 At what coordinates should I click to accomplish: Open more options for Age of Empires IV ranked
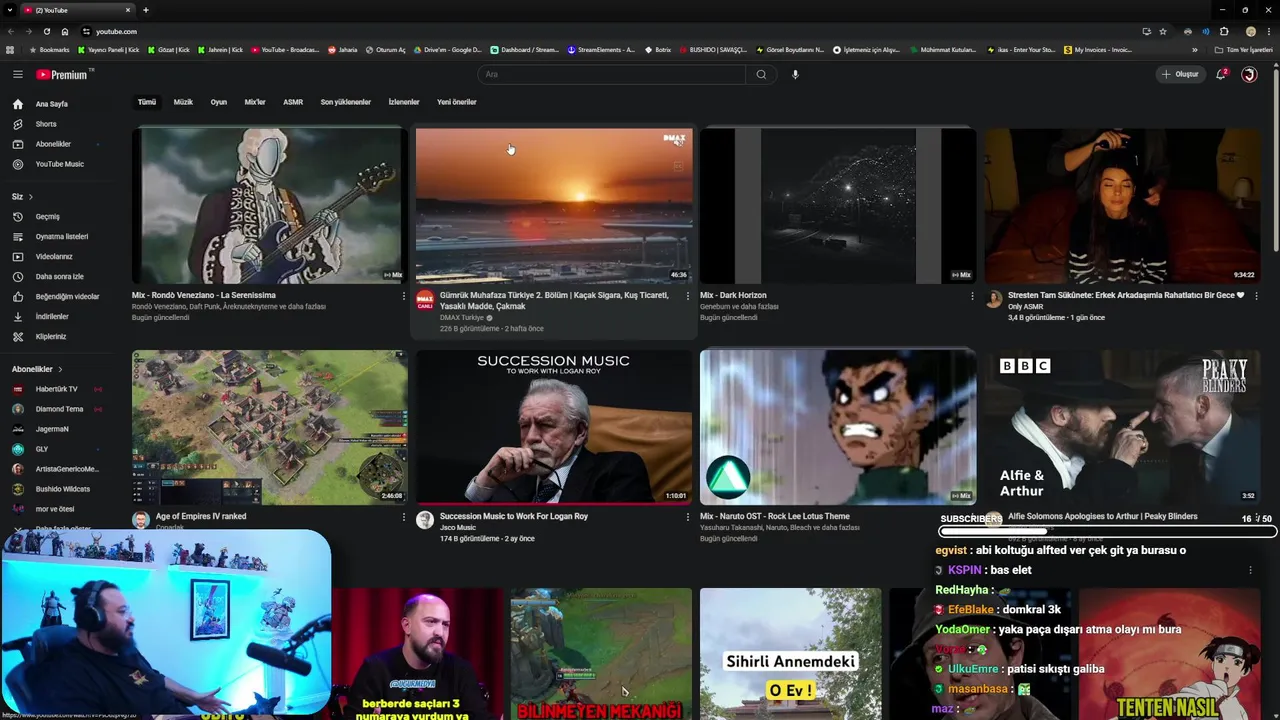(404, 517)
